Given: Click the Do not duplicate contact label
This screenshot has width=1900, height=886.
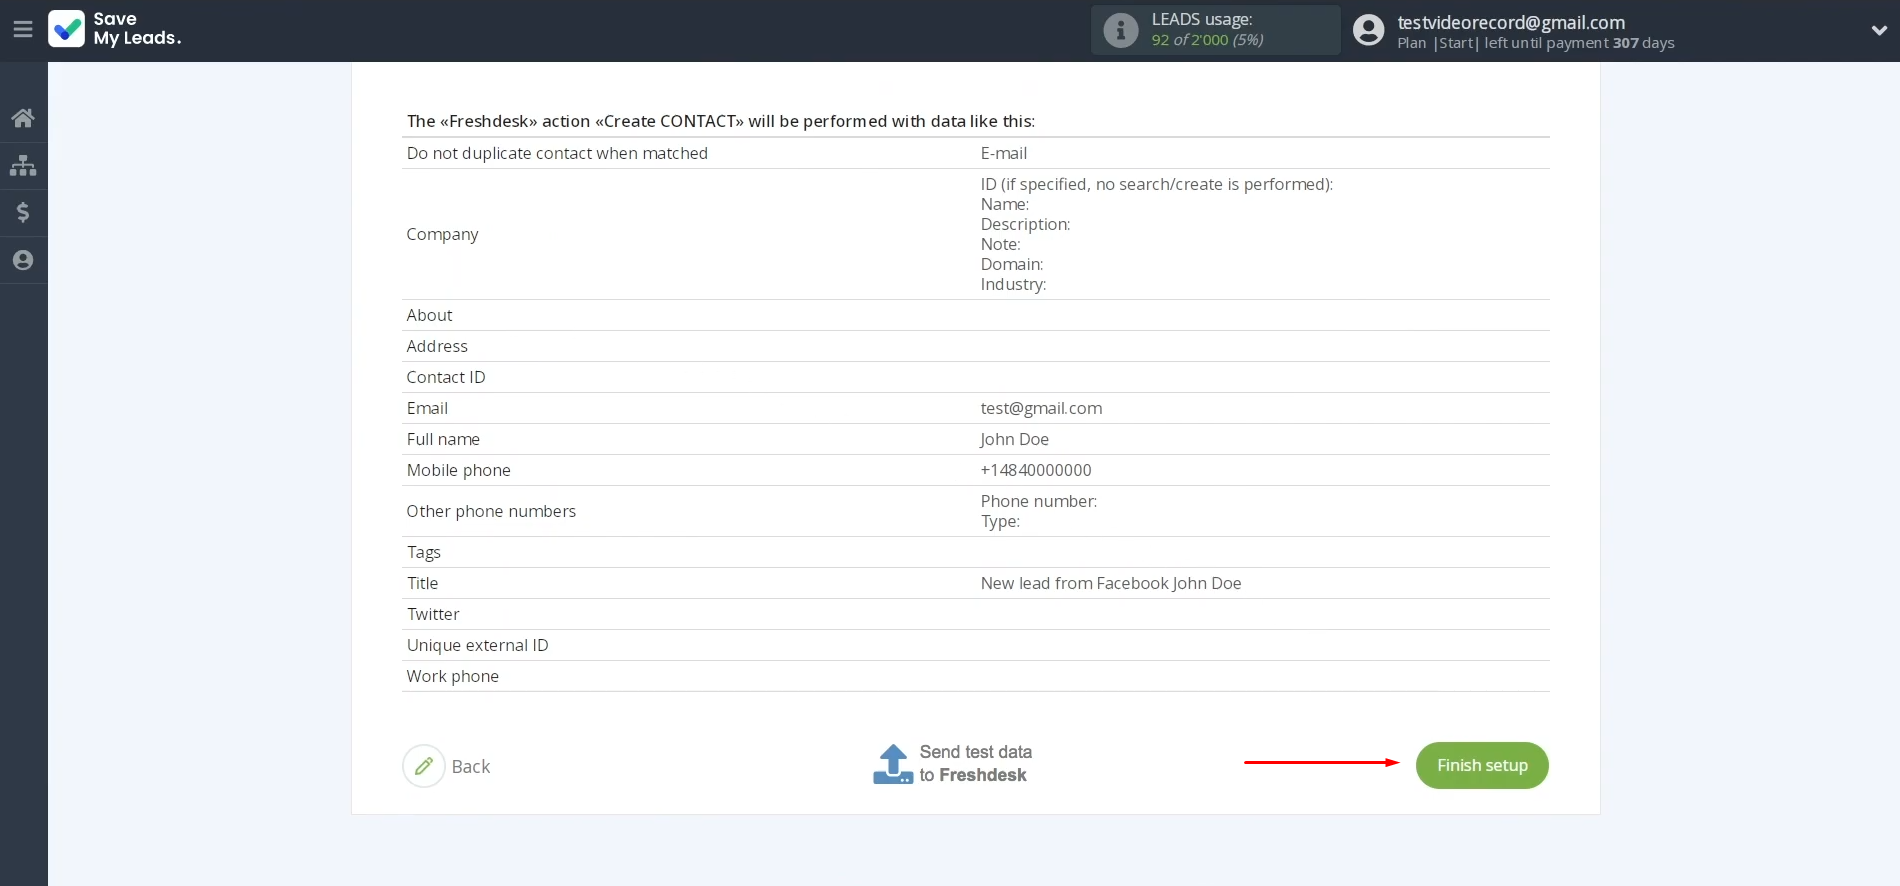Looking at the screenshot, I should (x=557, y=153).
